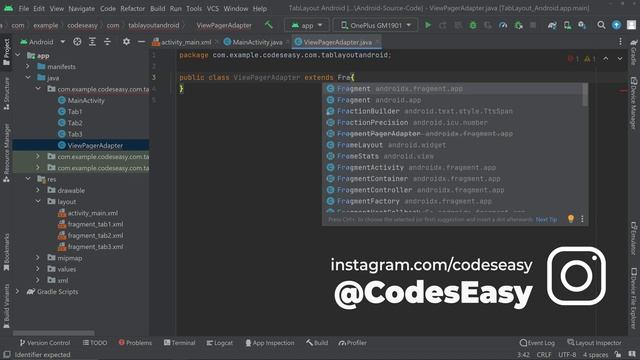640x360 pixels.
Task: Select FragmentPagerAdapter from the completion list
Action: [x=455, y=133]
